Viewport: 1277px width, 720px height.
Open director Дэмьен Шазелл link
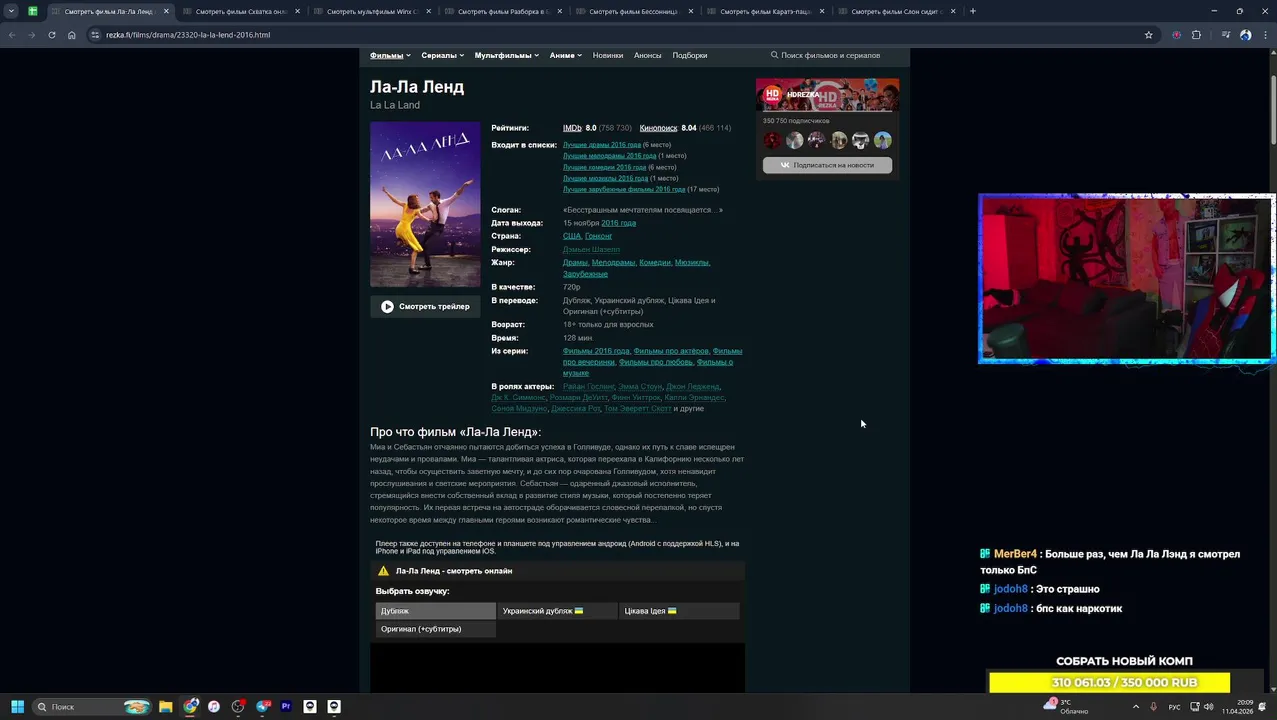pyautogui.click(x=591, y=249)
